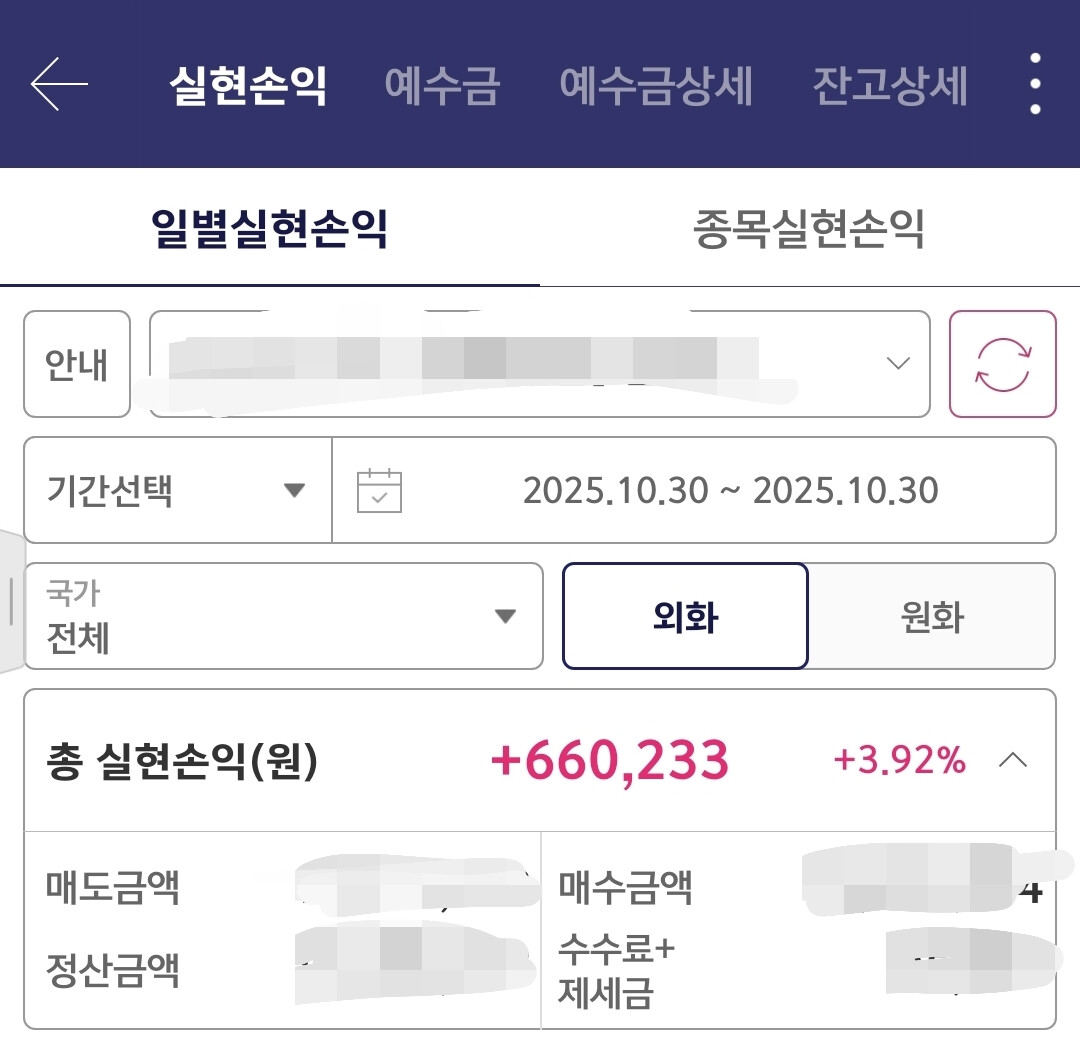
Task: Tap the 2025.10.30 date range field
Action: click(x=730, y=491)
